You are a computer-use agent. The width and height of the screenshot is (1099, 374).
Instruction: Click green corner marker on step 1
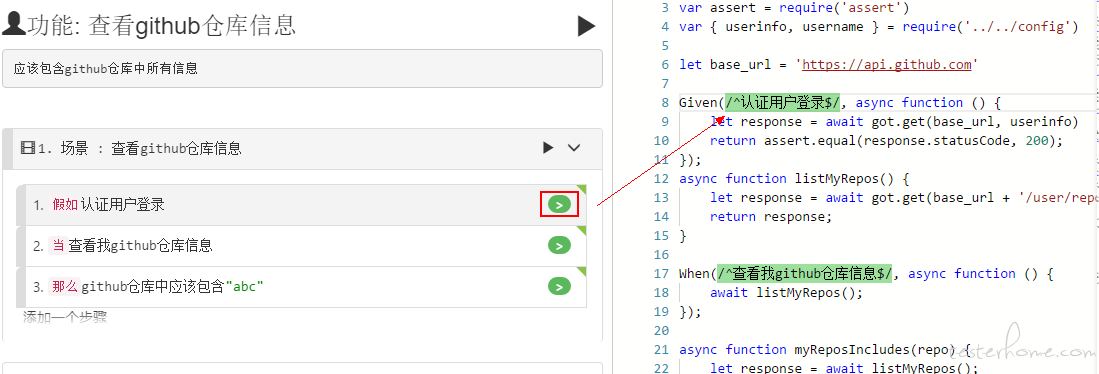coord(581,189)
